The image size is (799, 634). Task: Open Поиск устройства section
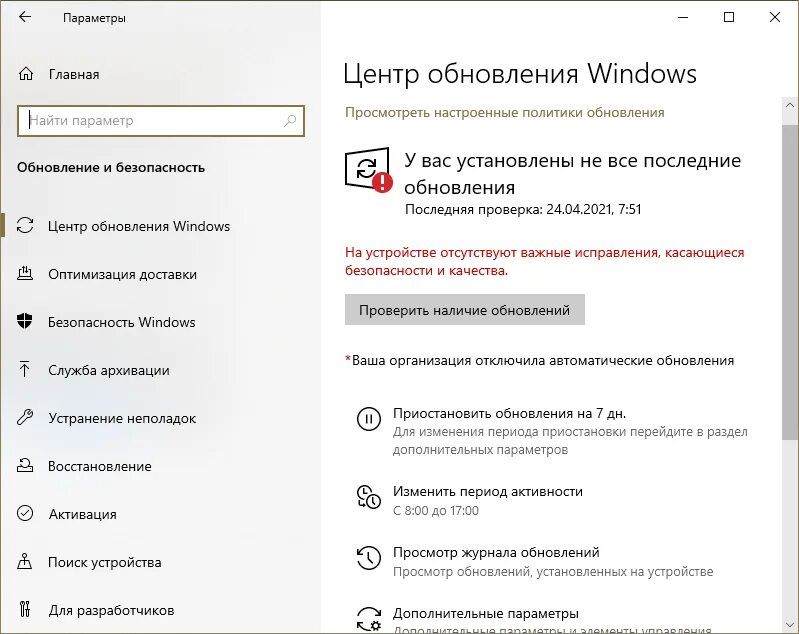104,562
